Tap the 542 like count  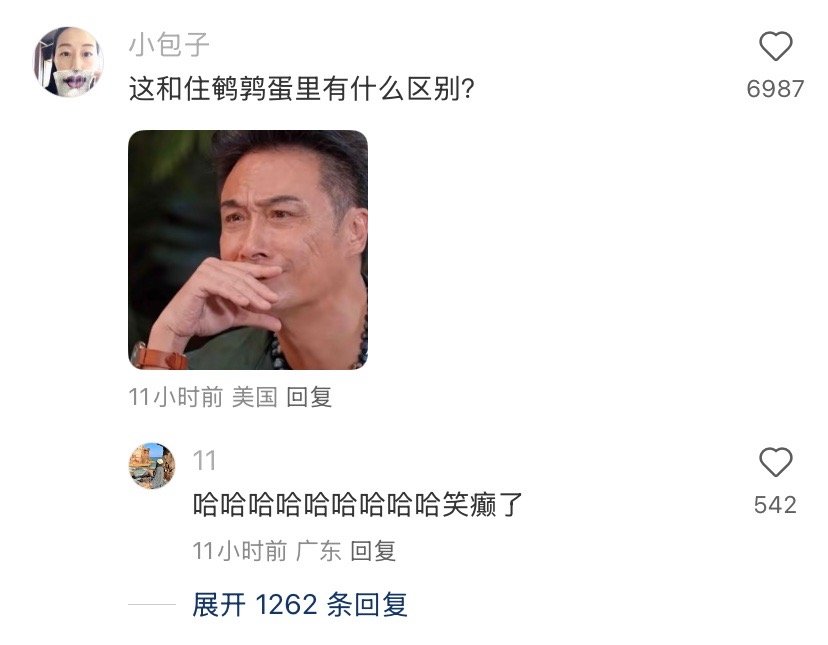pyautogui.click(x=775, y=505)
